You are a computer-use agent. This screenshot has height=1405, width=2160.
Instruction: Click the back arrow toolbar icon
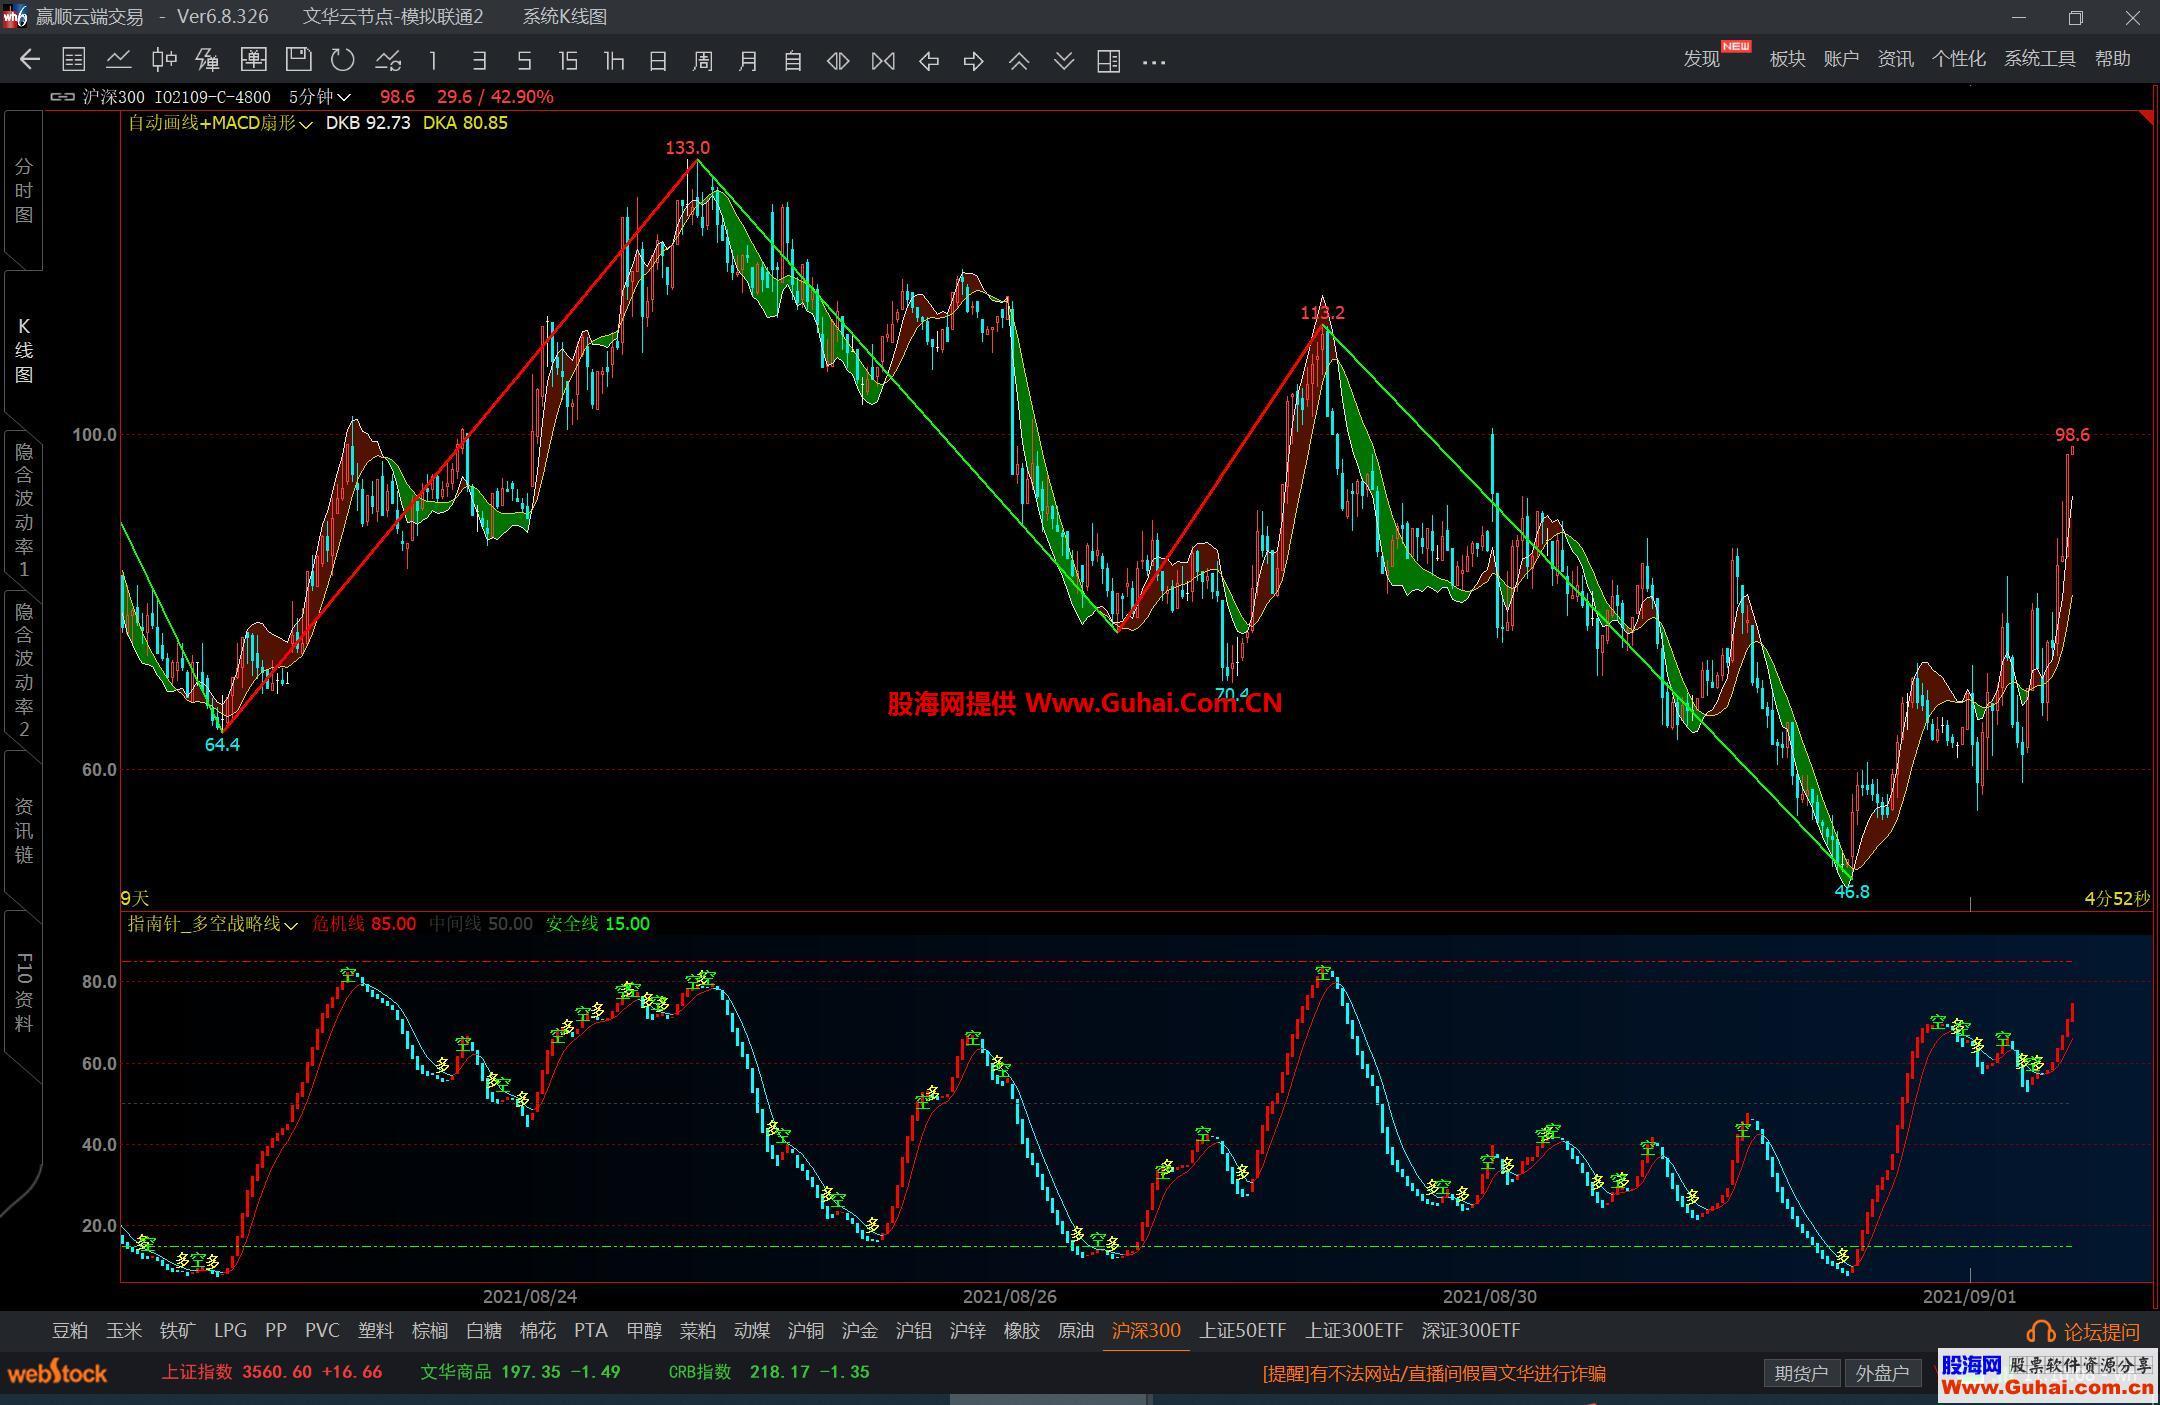30,61
